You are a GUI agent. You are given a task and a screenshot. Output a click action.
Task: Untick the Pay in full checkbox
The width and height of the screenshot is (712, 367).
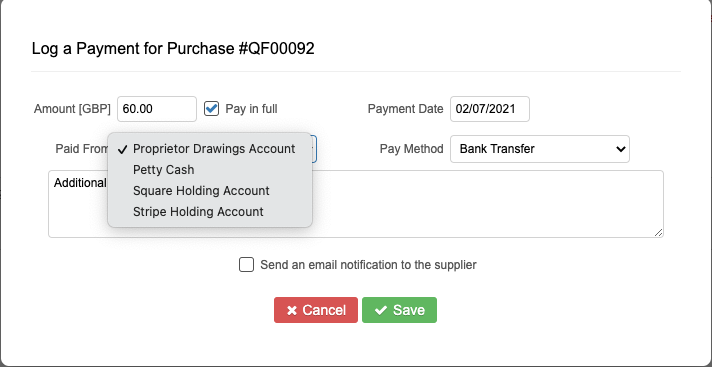[212, 109]
